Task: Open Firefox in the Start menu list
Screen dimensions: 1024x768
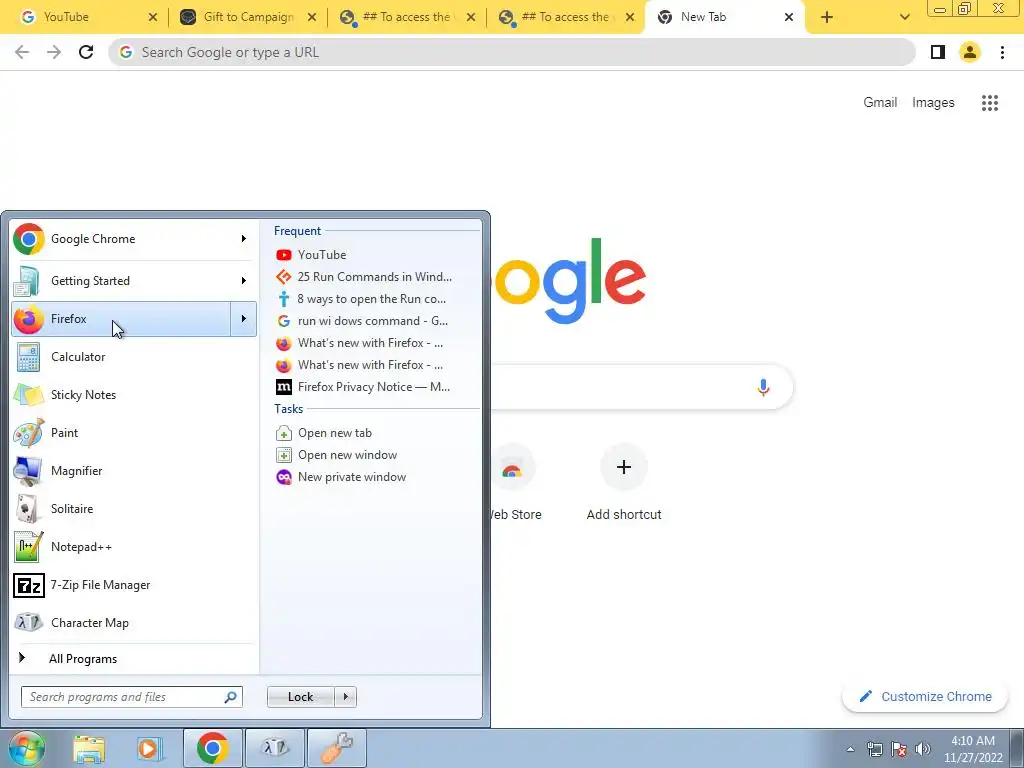Action: point(121,319)
